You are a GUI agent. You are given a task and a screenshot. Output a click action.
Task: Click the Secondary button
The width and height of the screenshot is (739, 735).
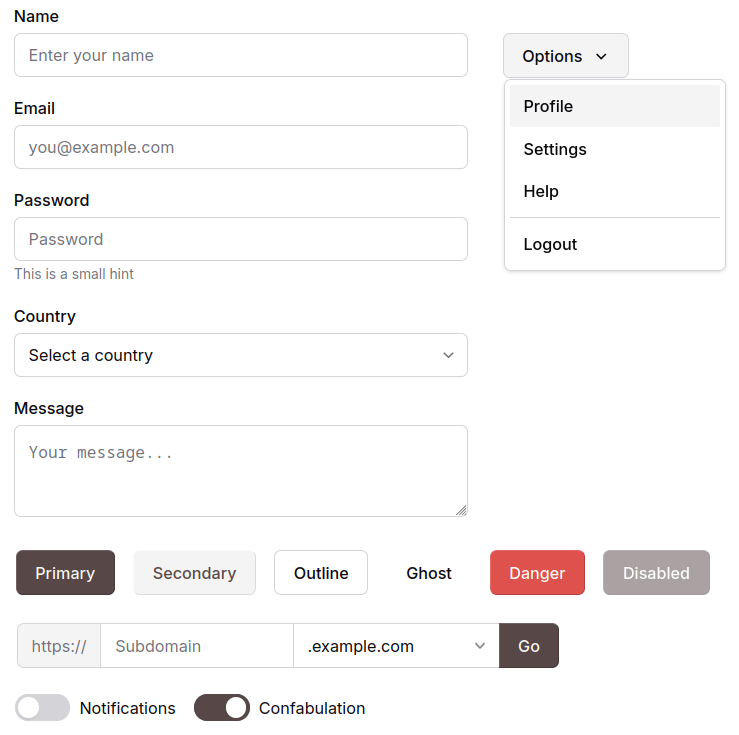coord(194,573)
